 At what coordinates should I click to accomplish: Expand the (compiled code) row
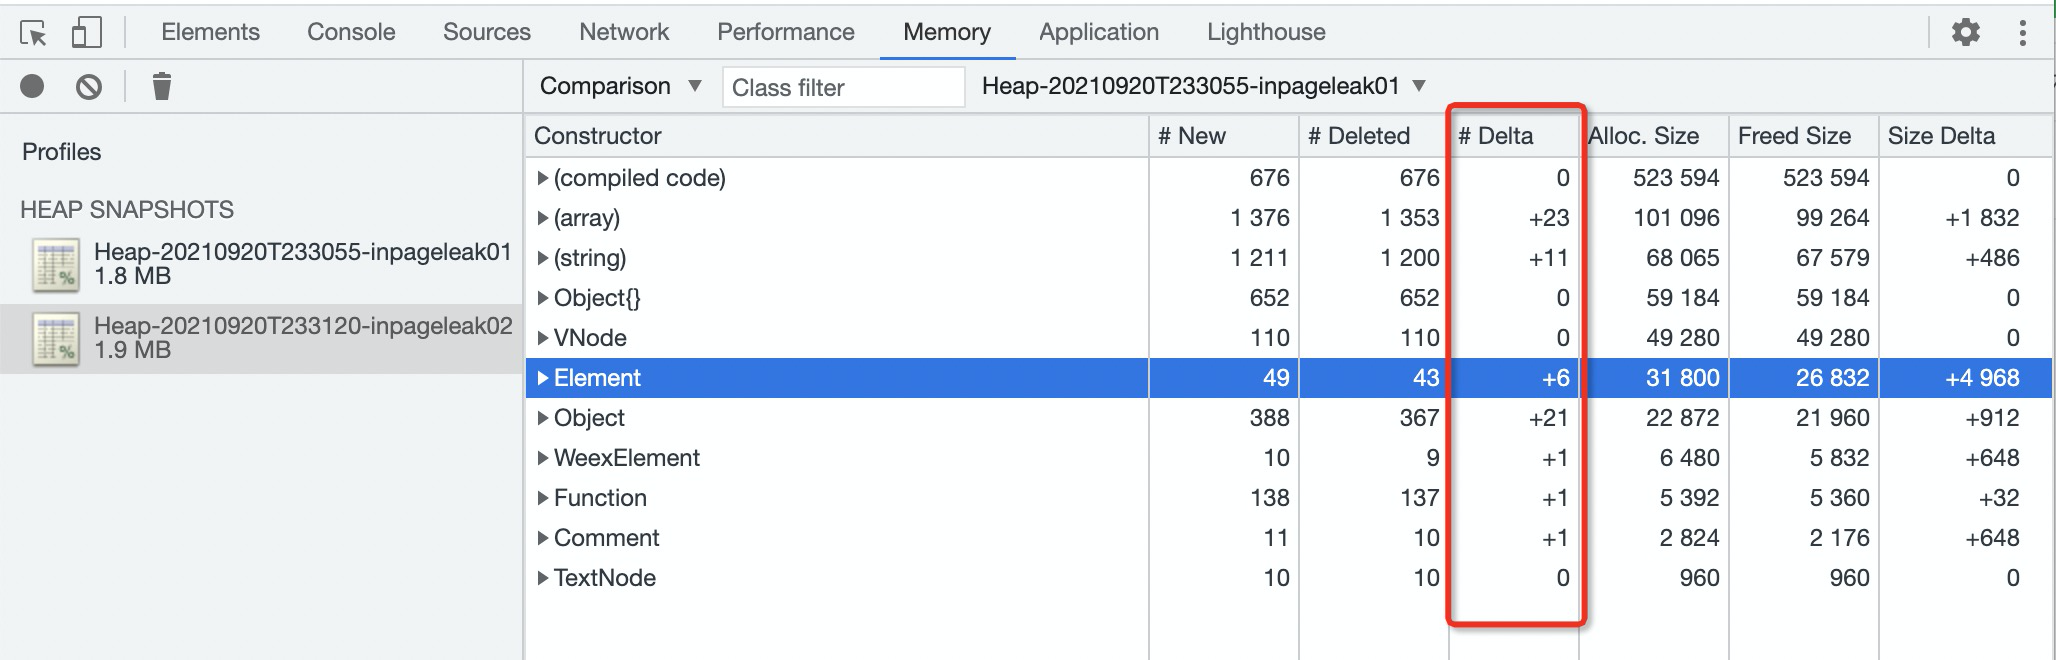coord(543,178)
